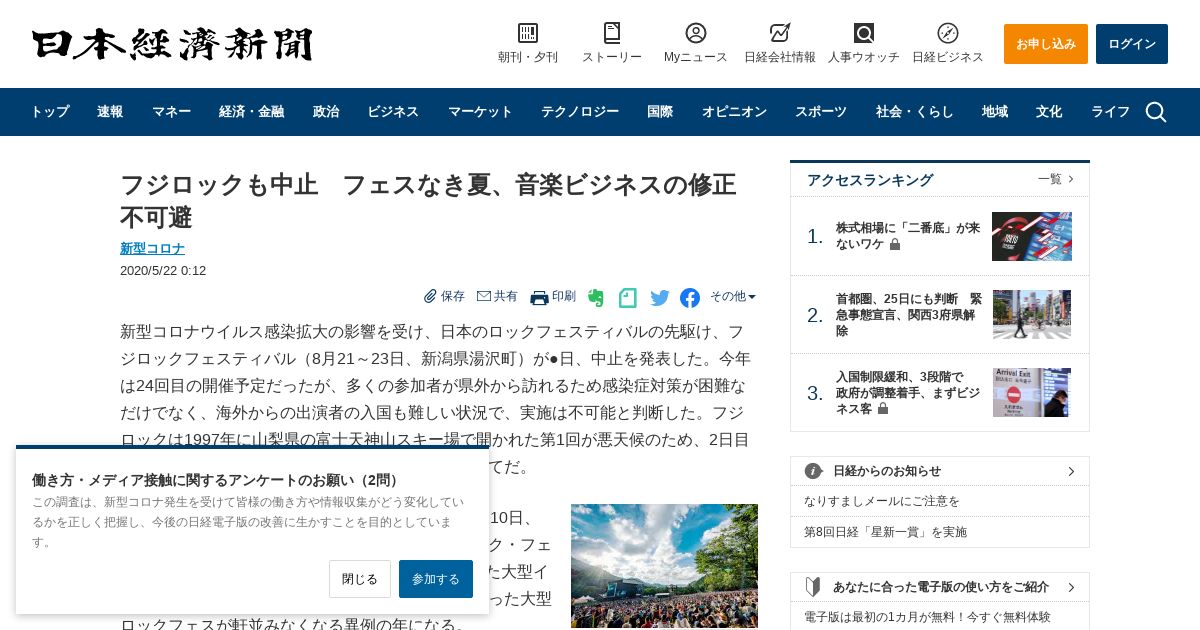Viewport: 1200px width, 630px height.
Task: Clip article to Evernote elephant icon
Action: click(596, 297)
